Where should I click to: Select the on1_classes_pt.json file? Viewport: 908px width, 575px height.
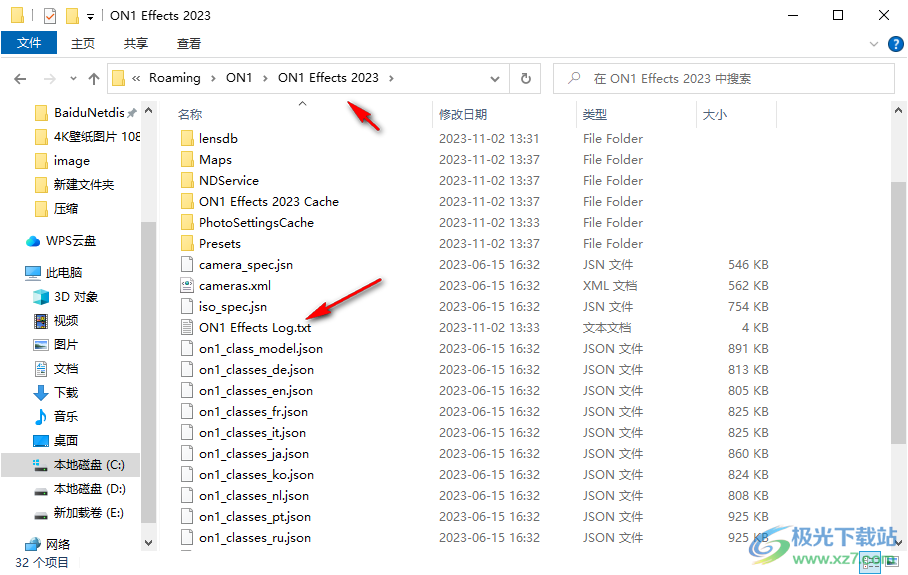pos(255,517)
